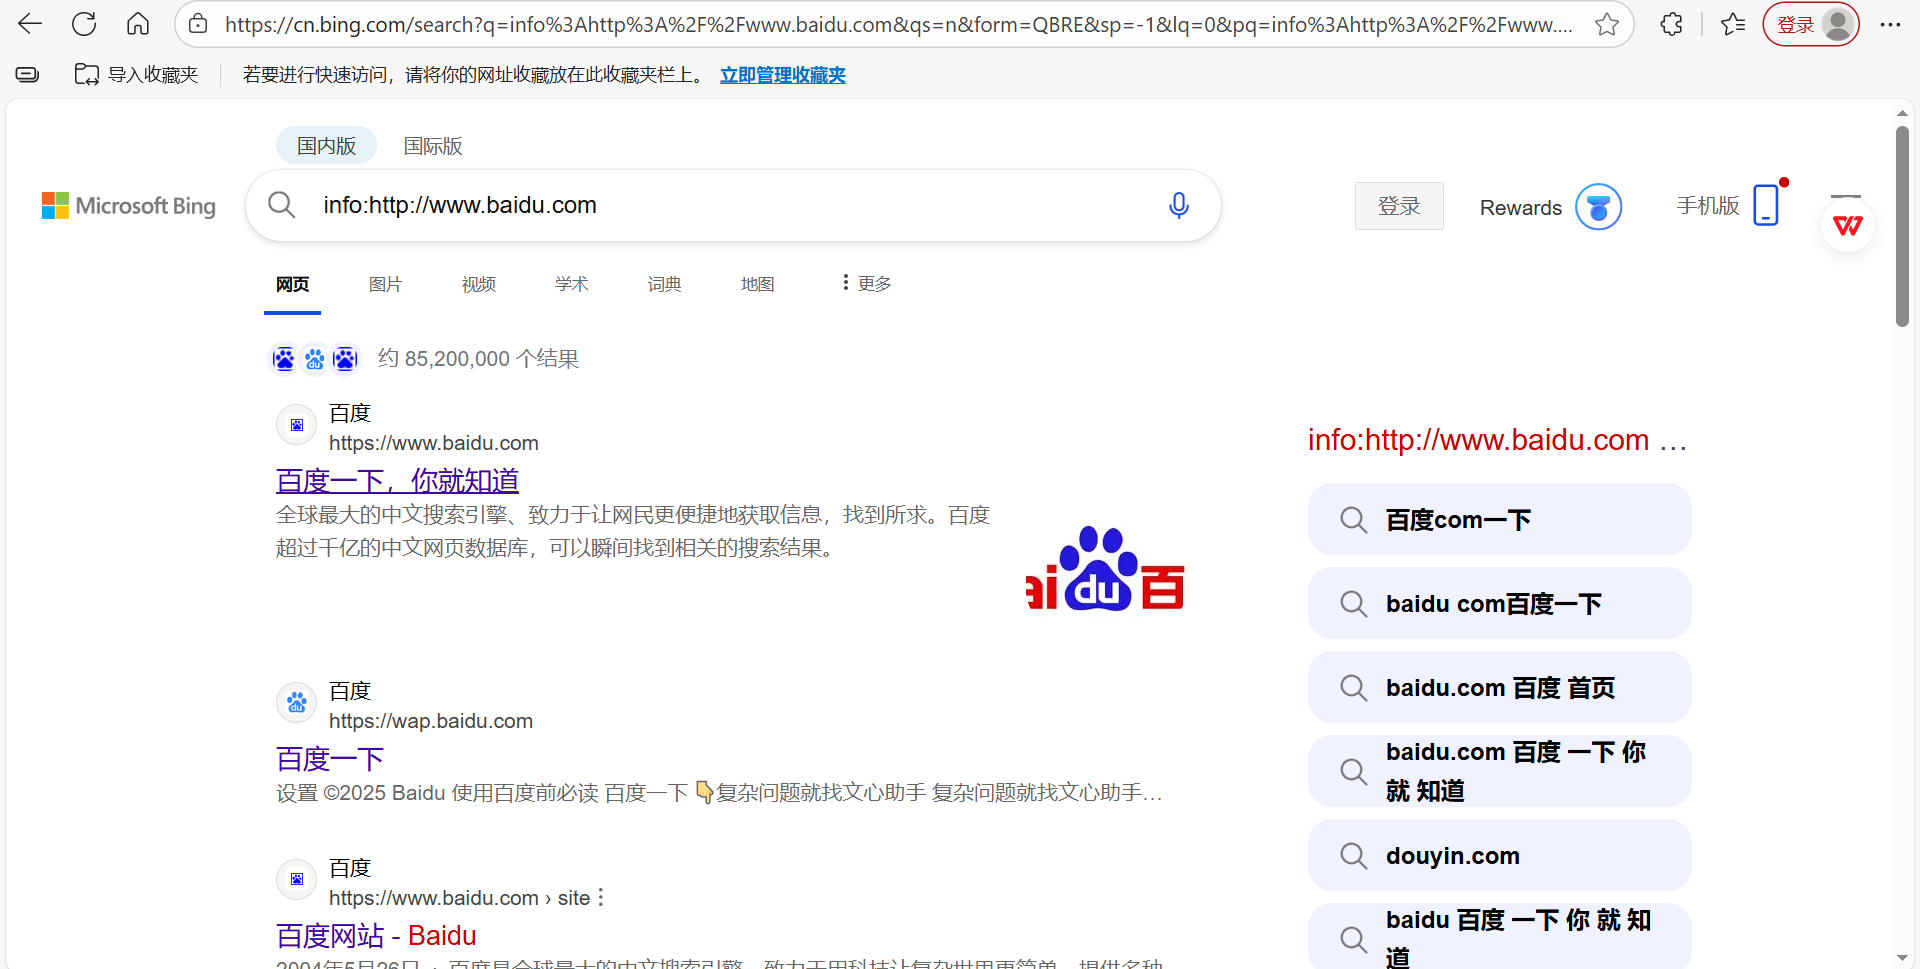Click favicon of the www.baidu.com result
The image size is (1920, 969).
pos(297,425)
